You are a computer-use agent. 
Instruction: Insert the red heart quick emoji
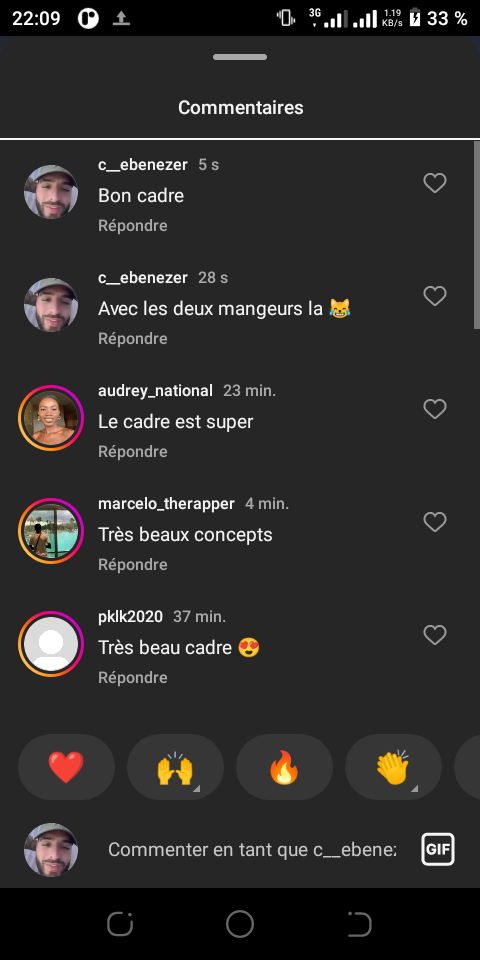click(x=66, y=767)
